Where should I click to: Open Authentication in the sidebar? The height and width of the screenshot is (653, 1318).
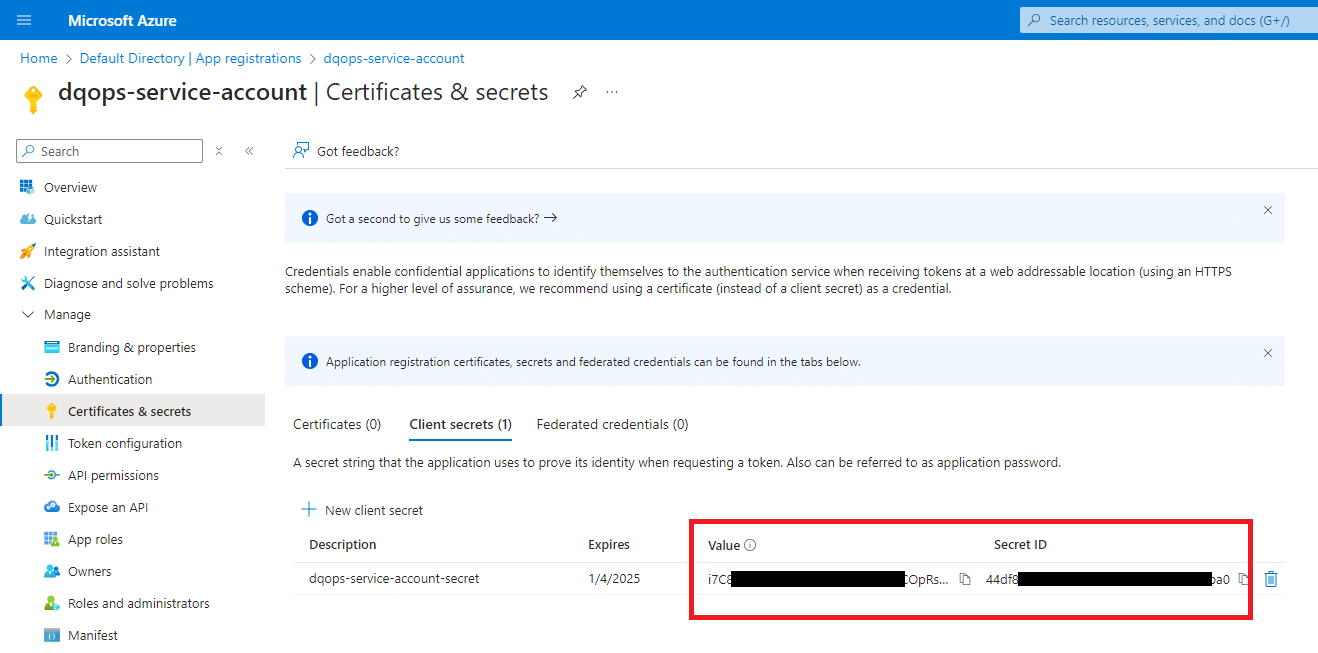click(x=110, y=379)
